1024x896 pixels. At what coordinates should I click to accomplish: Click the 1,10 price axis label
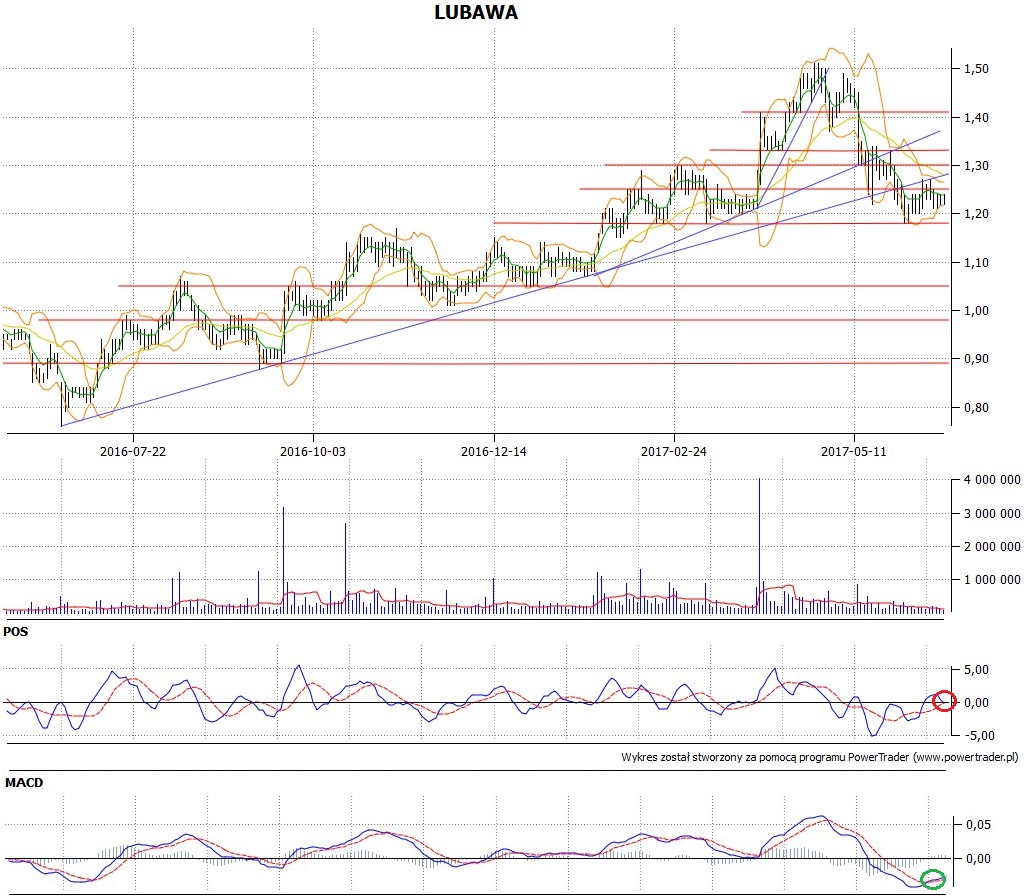[976, 263]
